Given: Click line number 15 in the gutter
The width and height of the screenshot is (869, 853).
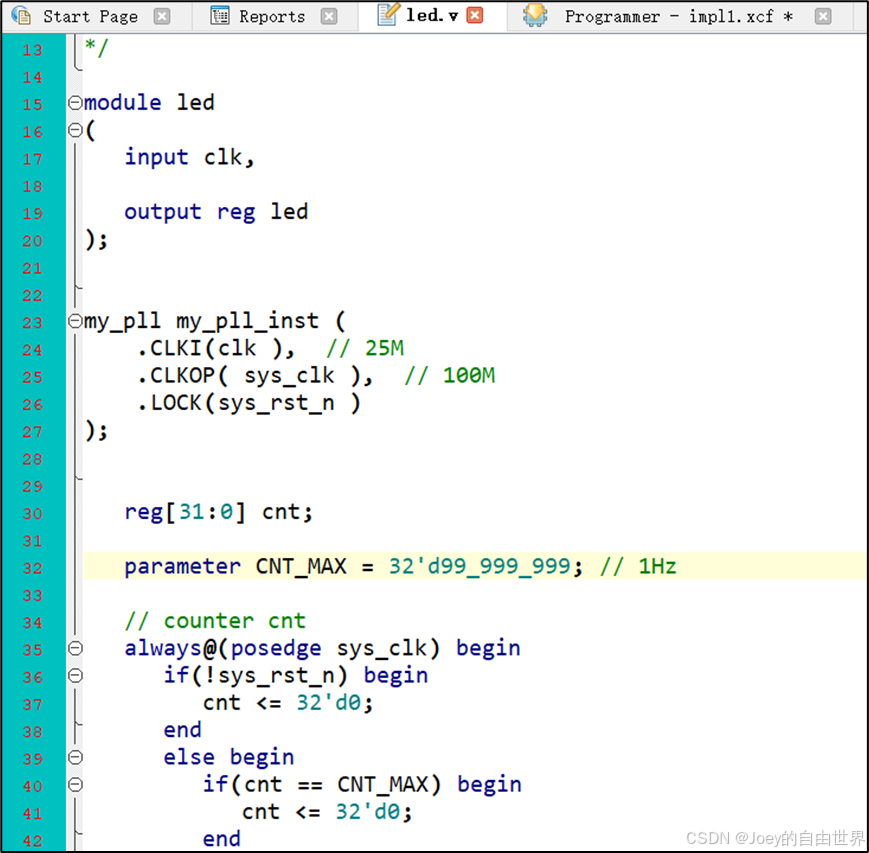Looking at the screenshot, I should (x=32, y=105).
